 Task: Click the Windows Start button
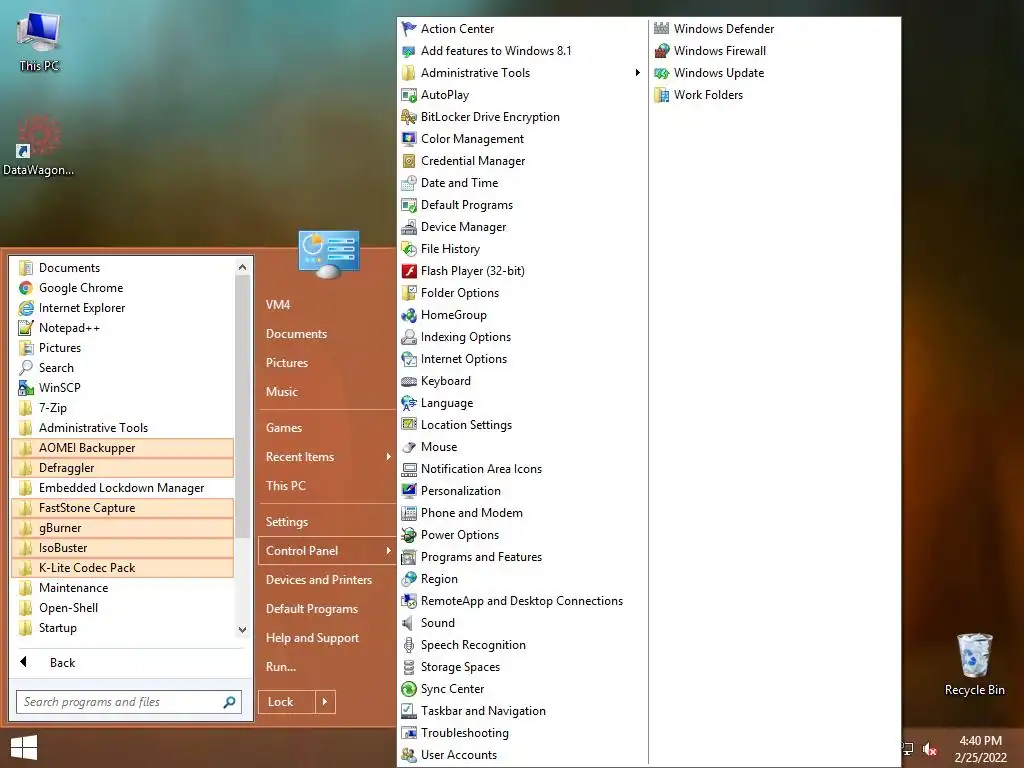pos(24,747)
